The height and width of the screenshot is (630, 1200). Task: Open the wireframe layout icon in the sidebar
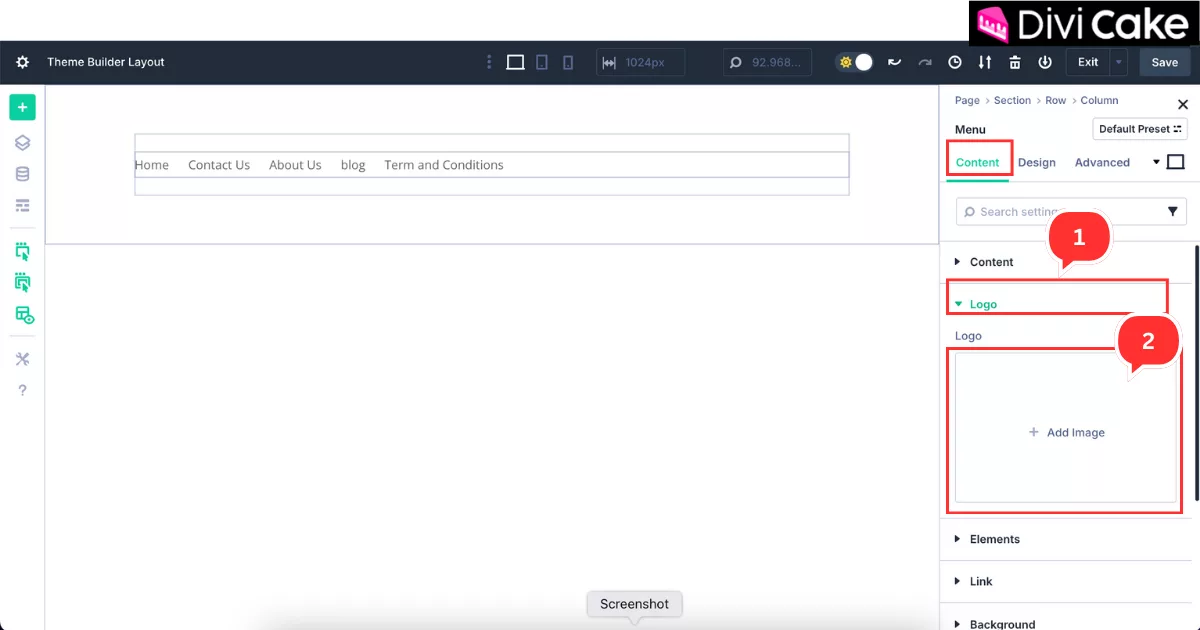22,205
